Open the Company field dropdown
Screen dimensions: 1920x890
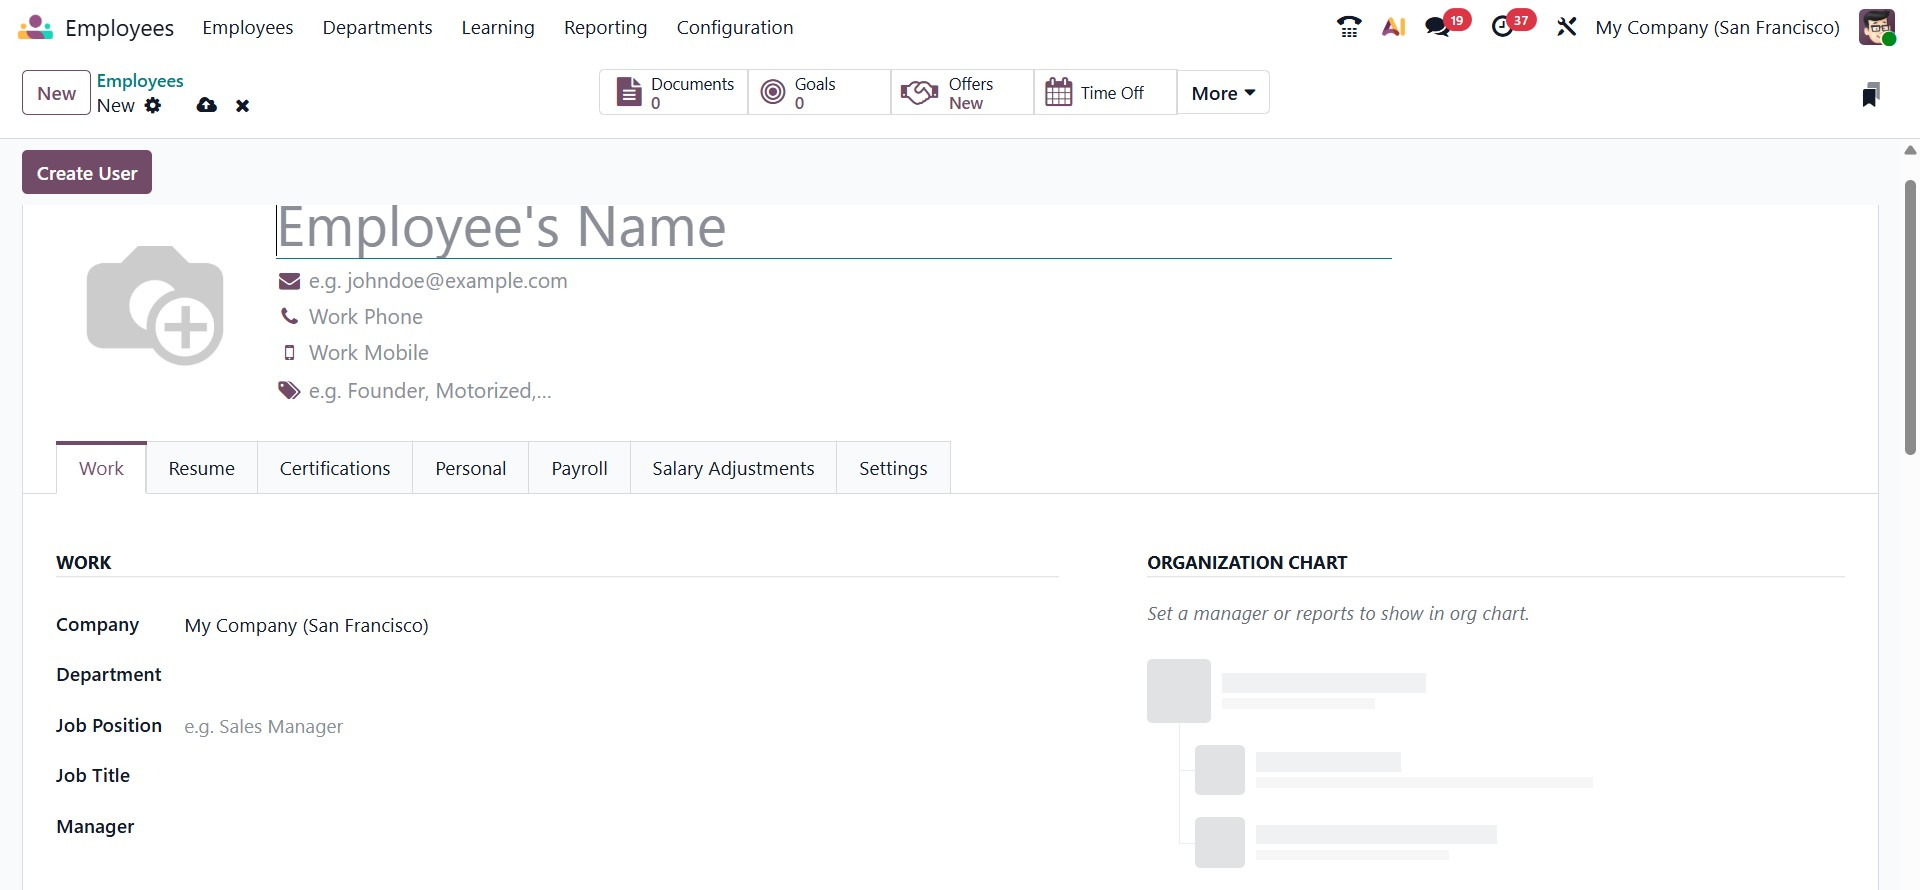click(x=621, y=626)
